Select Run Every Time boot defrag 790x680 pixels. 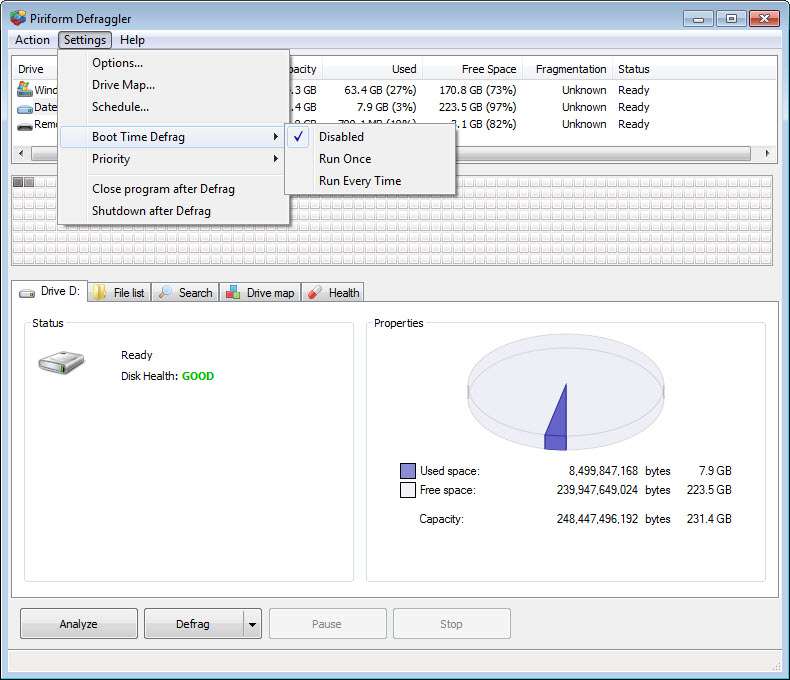(370, 181)
